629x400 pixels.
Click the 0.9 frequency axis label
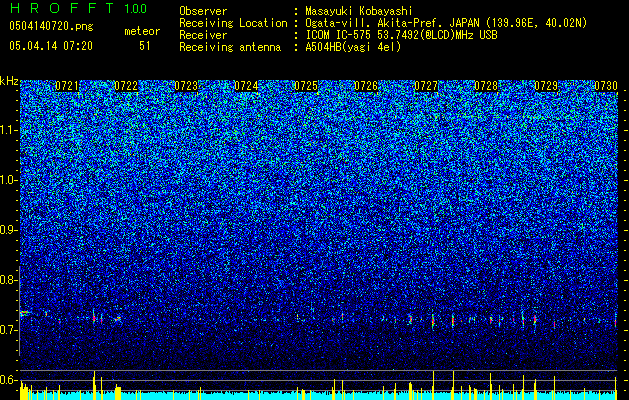9,230
